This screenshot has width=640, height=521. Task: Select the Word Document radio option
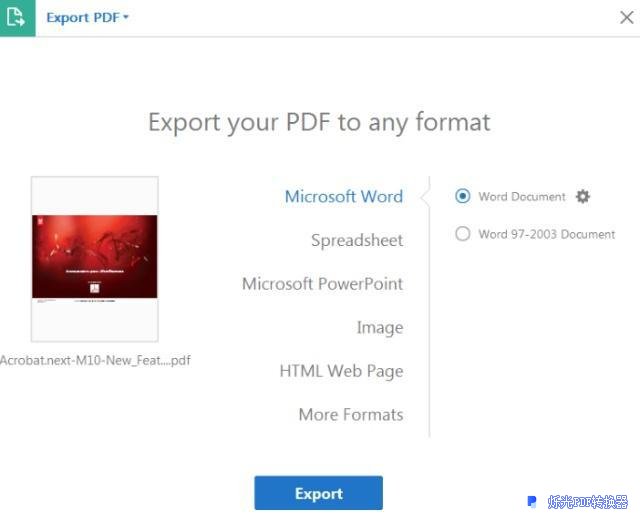click(x=462, y=196)
